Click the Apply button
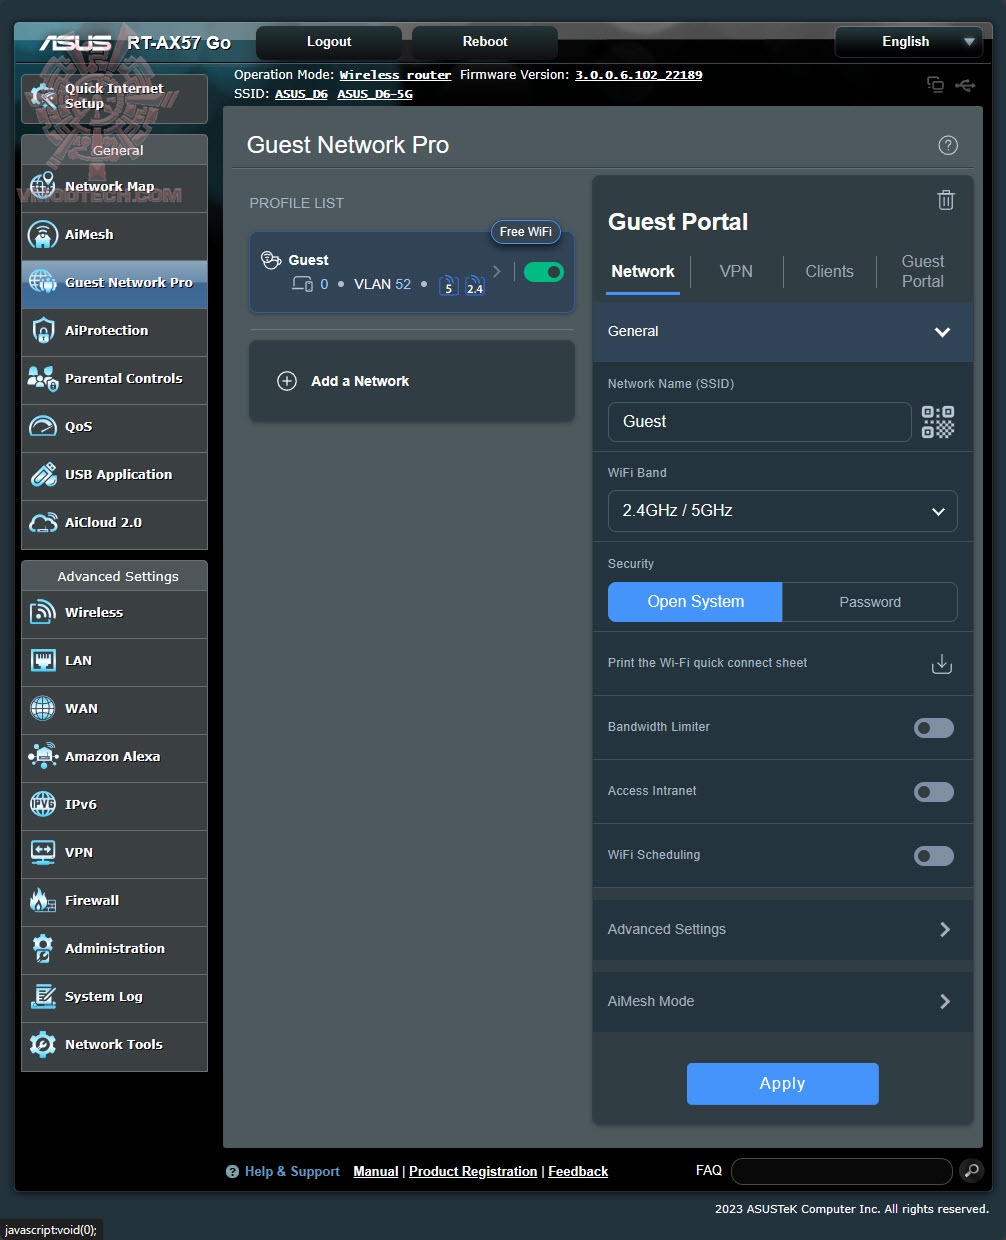 [x=782, y=1084]
